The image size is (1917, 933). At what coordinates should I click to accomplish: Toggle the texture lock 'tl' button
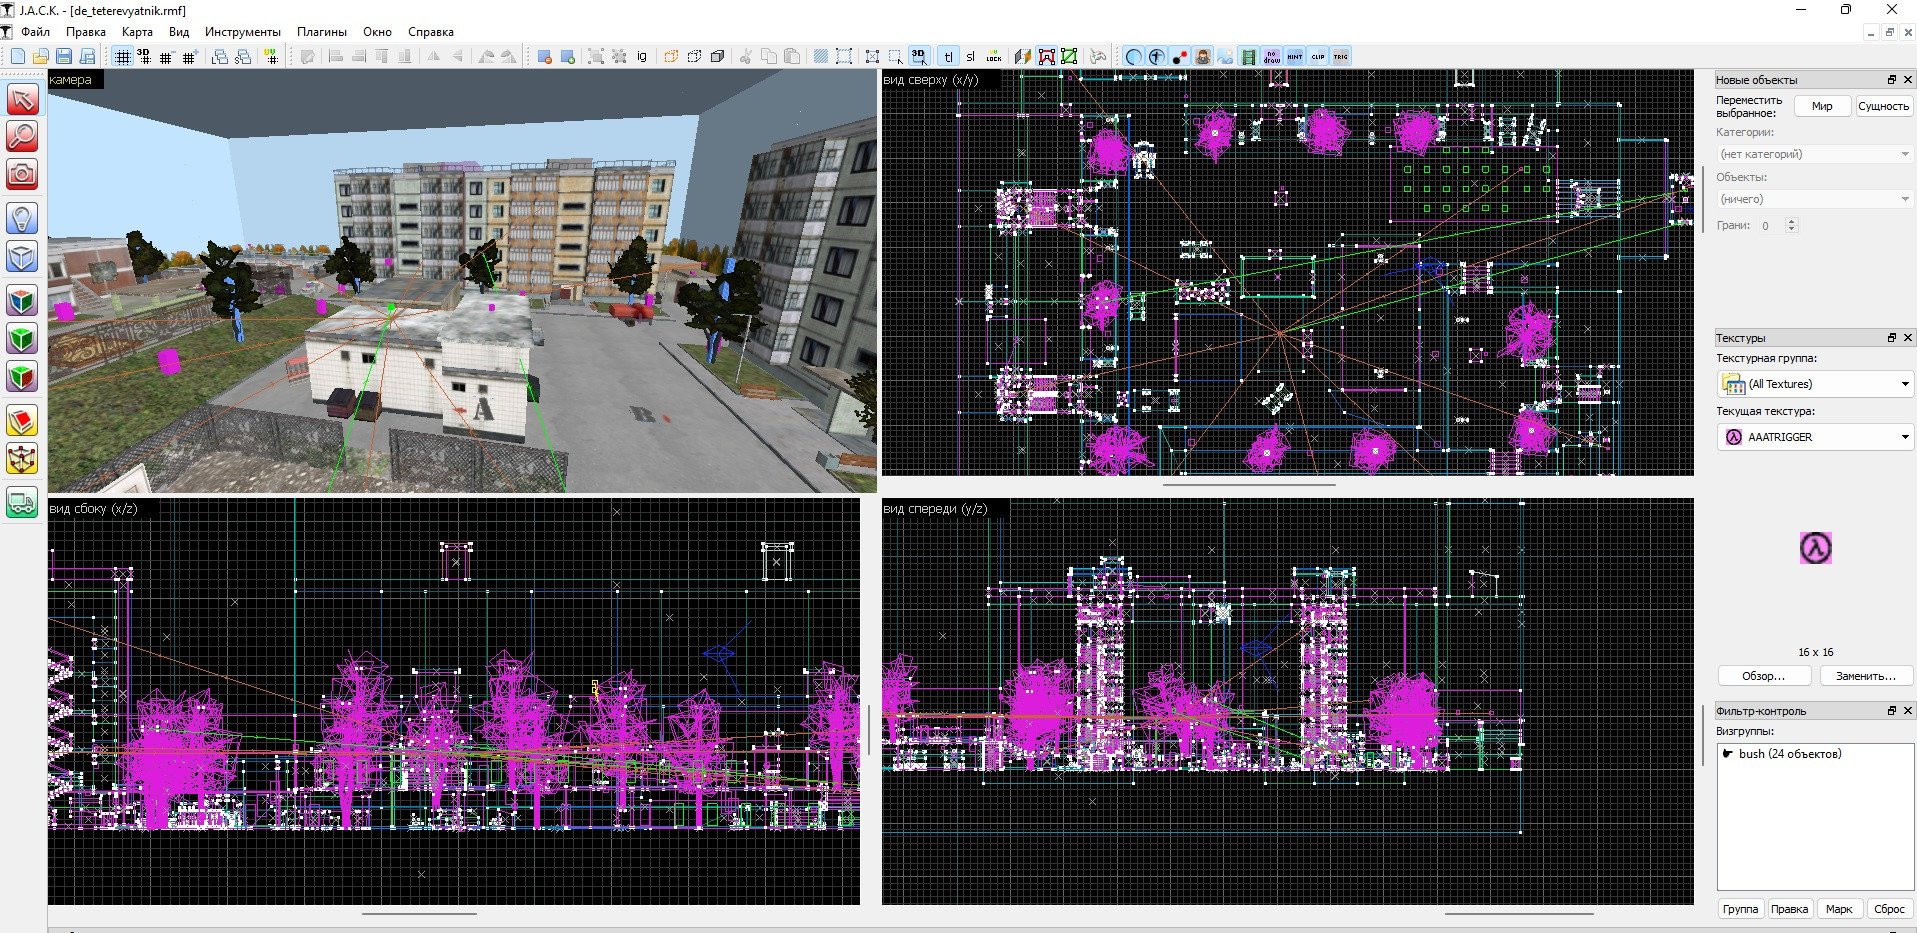[x=947, y=57]
